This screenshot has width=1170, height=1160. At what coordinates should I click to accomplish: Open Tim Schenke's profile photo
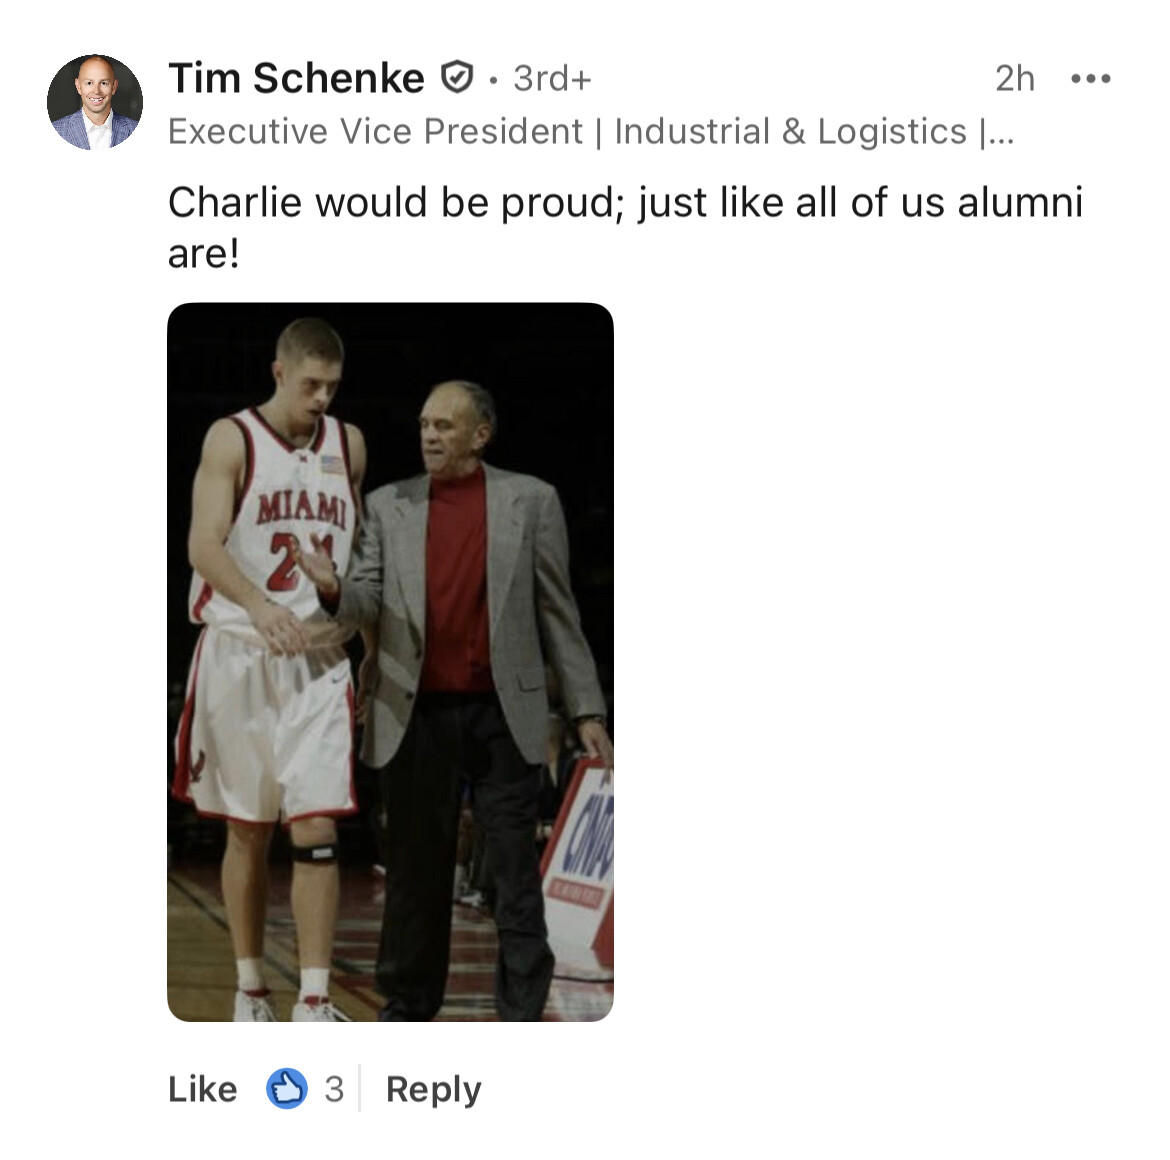click(x=95, y=102)
